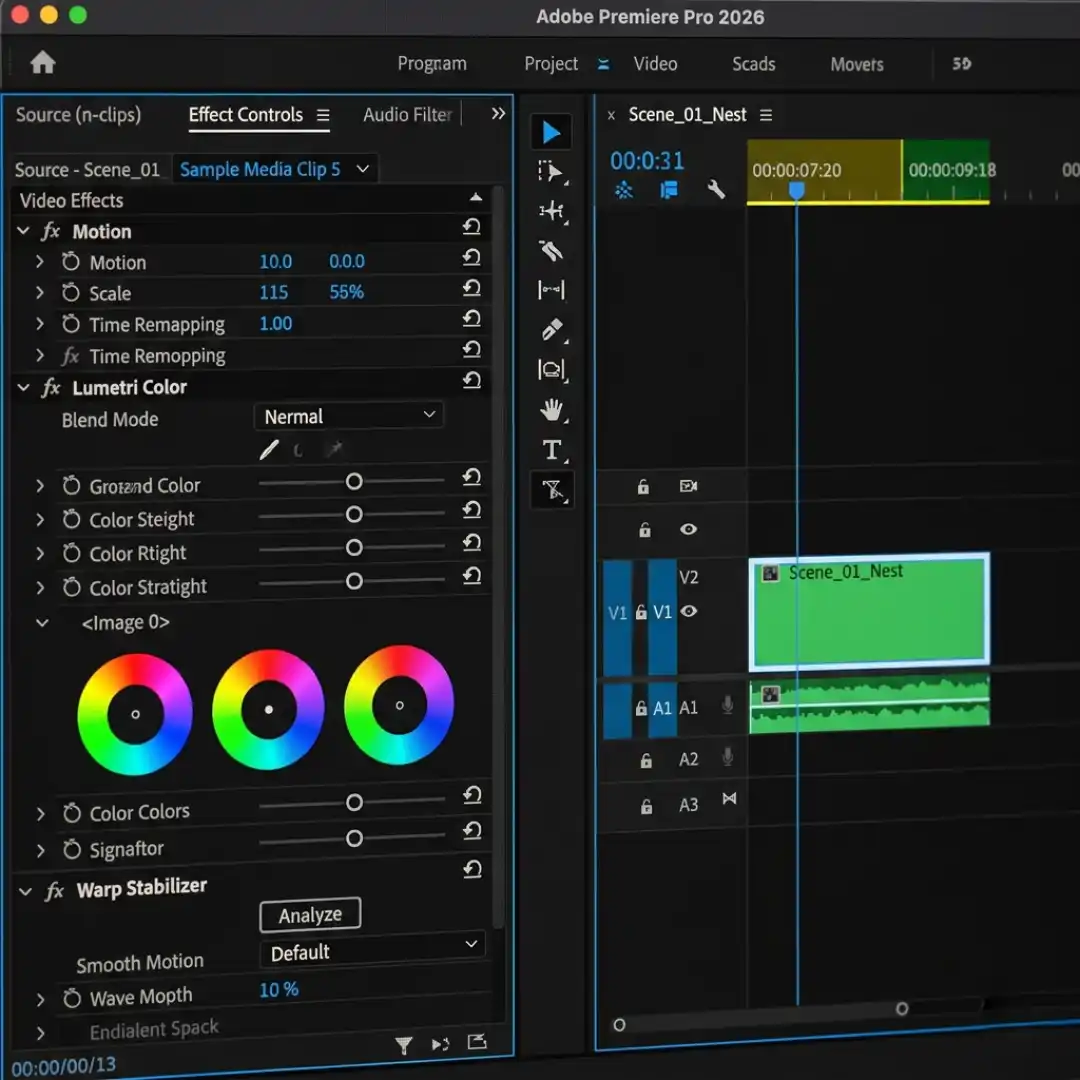1080x1080 pixels.
Task: Toggle V1 track eye visibility
Action: [x=688, y=611]
